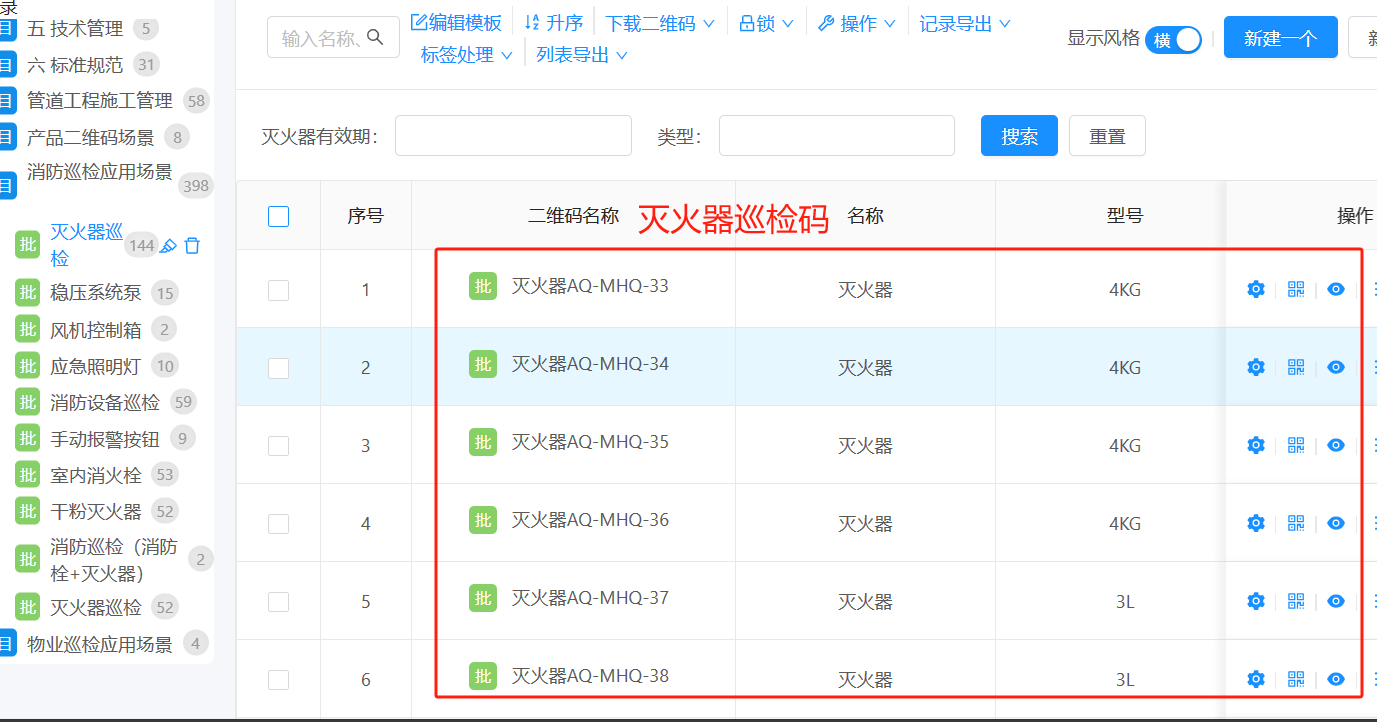Click QR code icon on row 5
The width and height of the screenshot is (1377, 722).
click(1295, 601)
